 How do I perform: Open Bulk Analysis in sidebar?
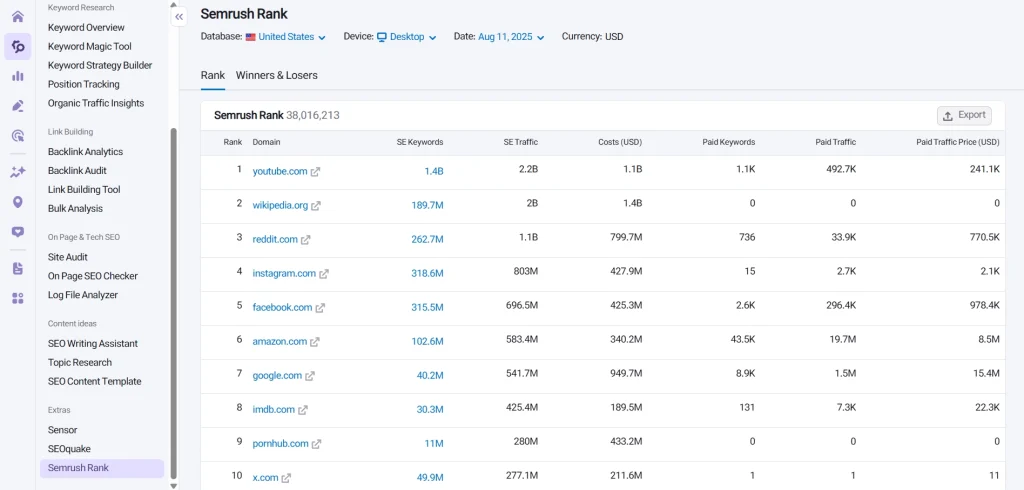click(75, 208)
